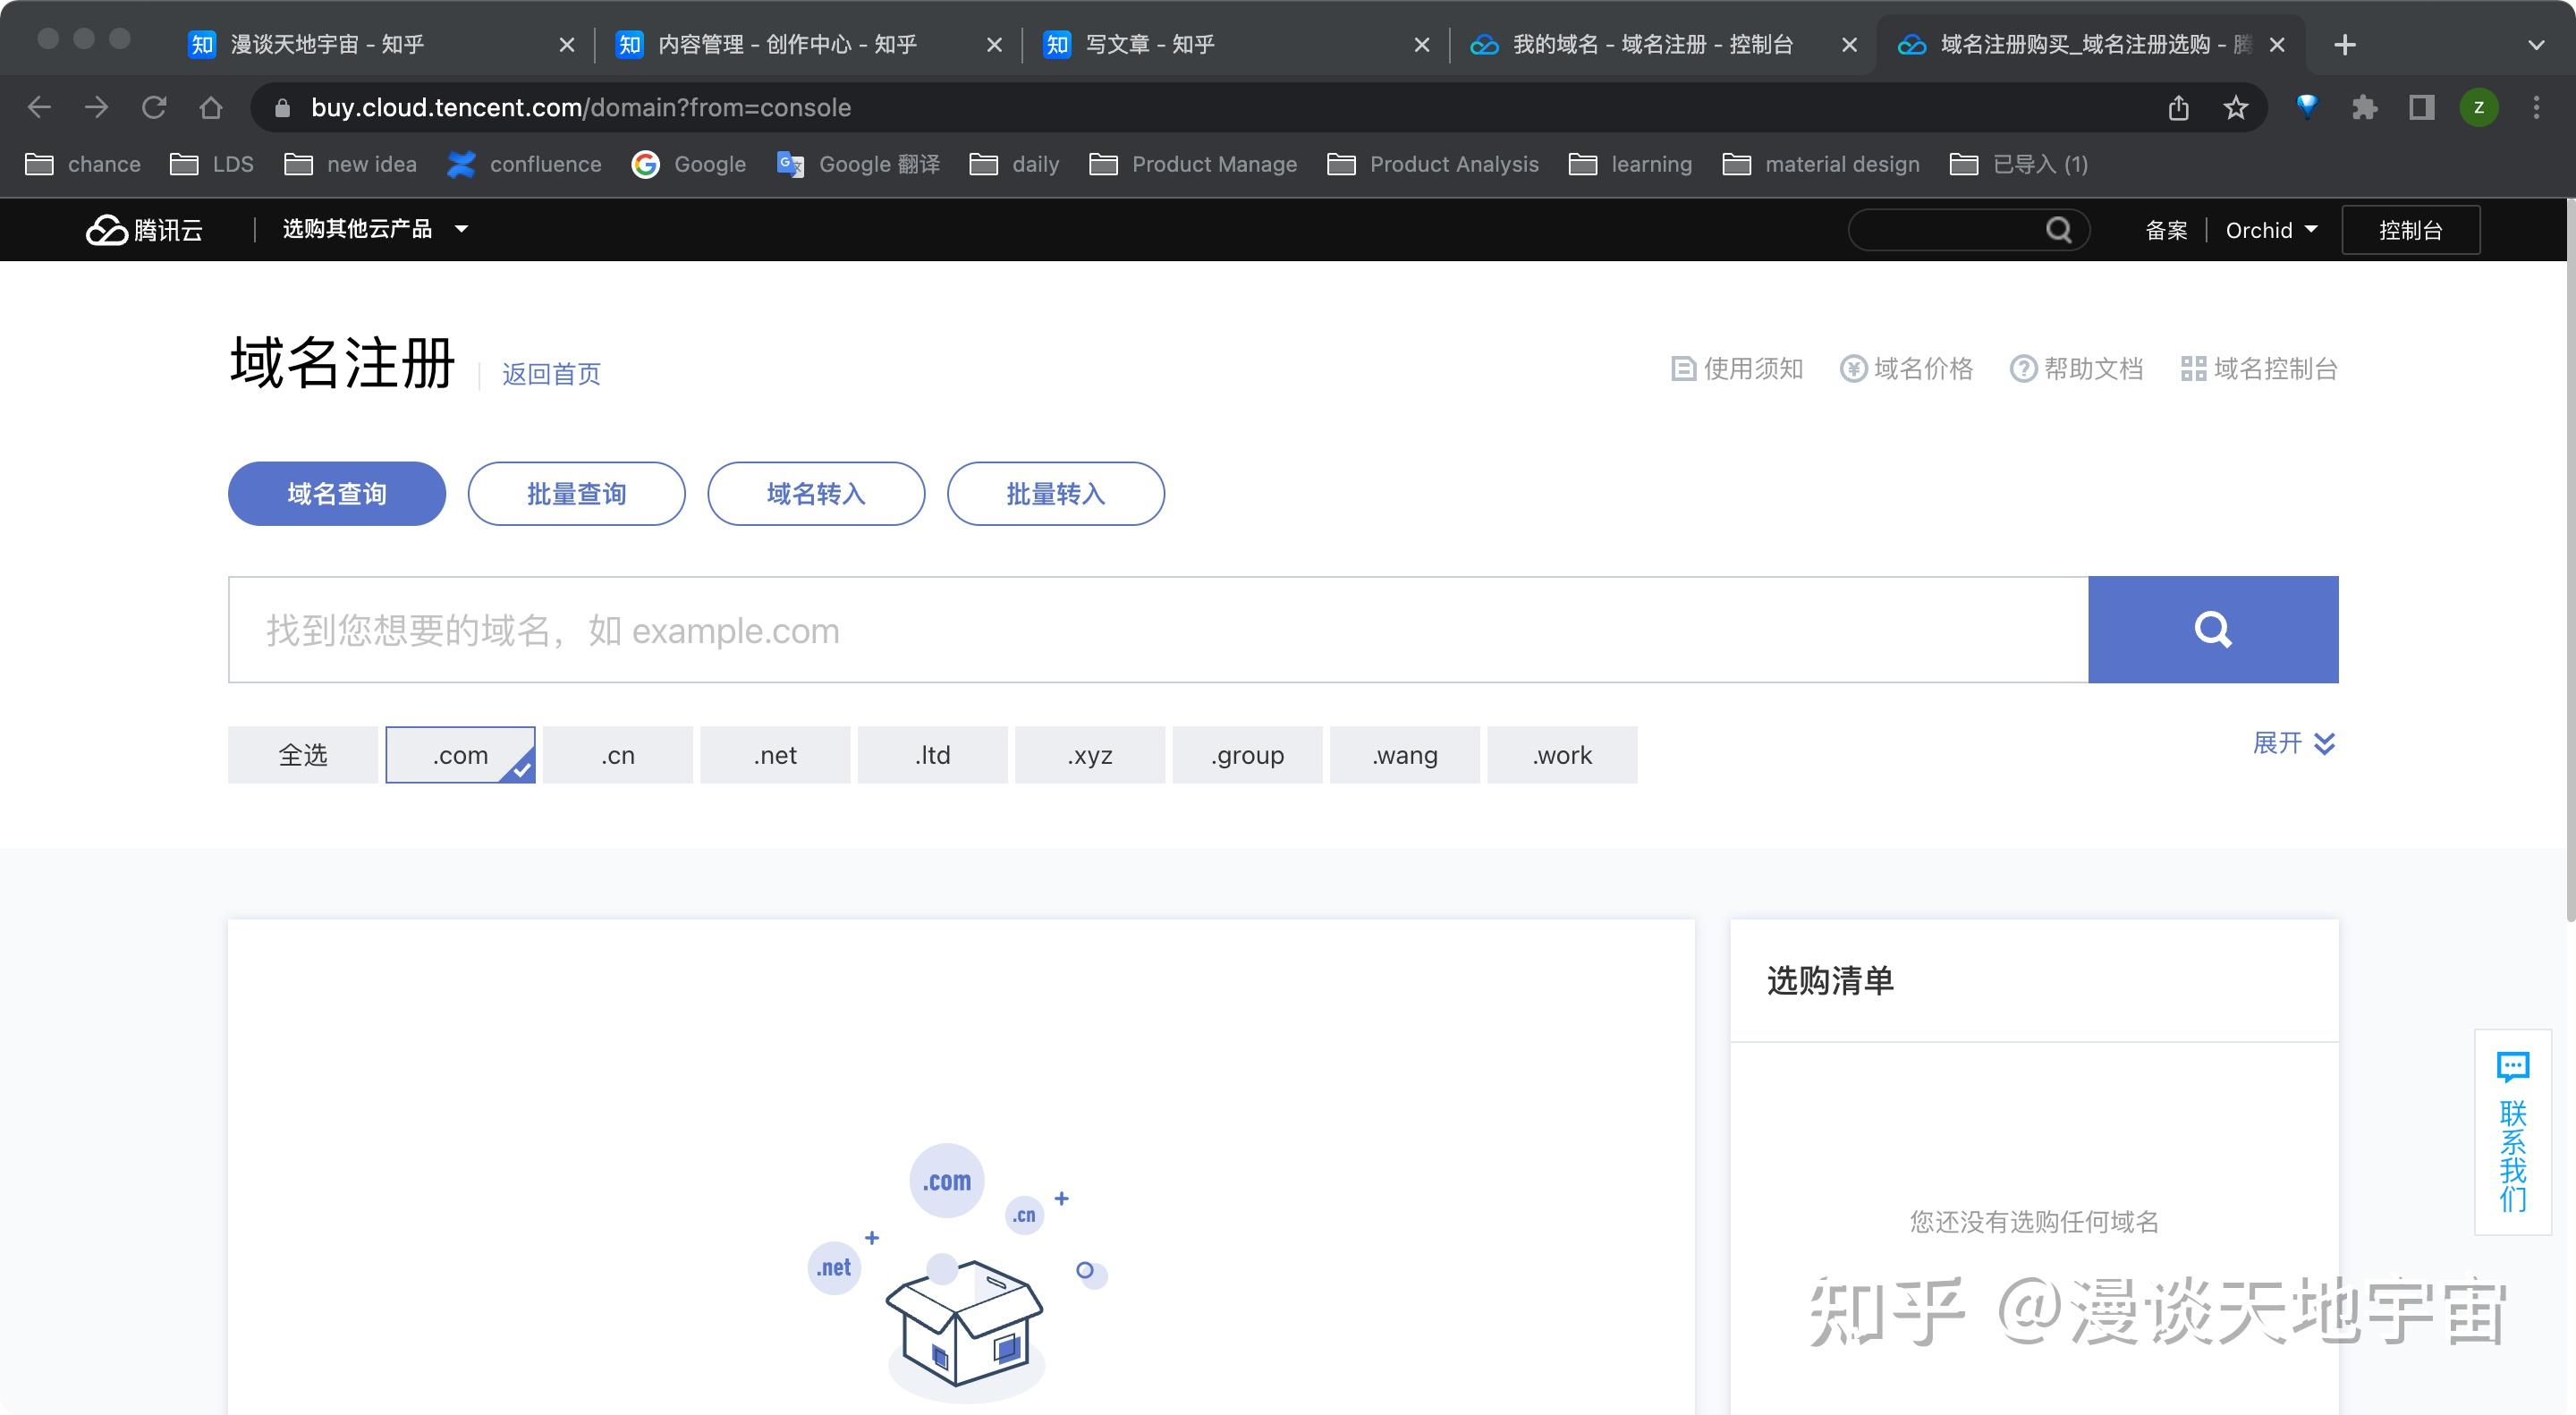Click the 控制台 button
Screen dimensions: 2576x1415
[2410, 230]
